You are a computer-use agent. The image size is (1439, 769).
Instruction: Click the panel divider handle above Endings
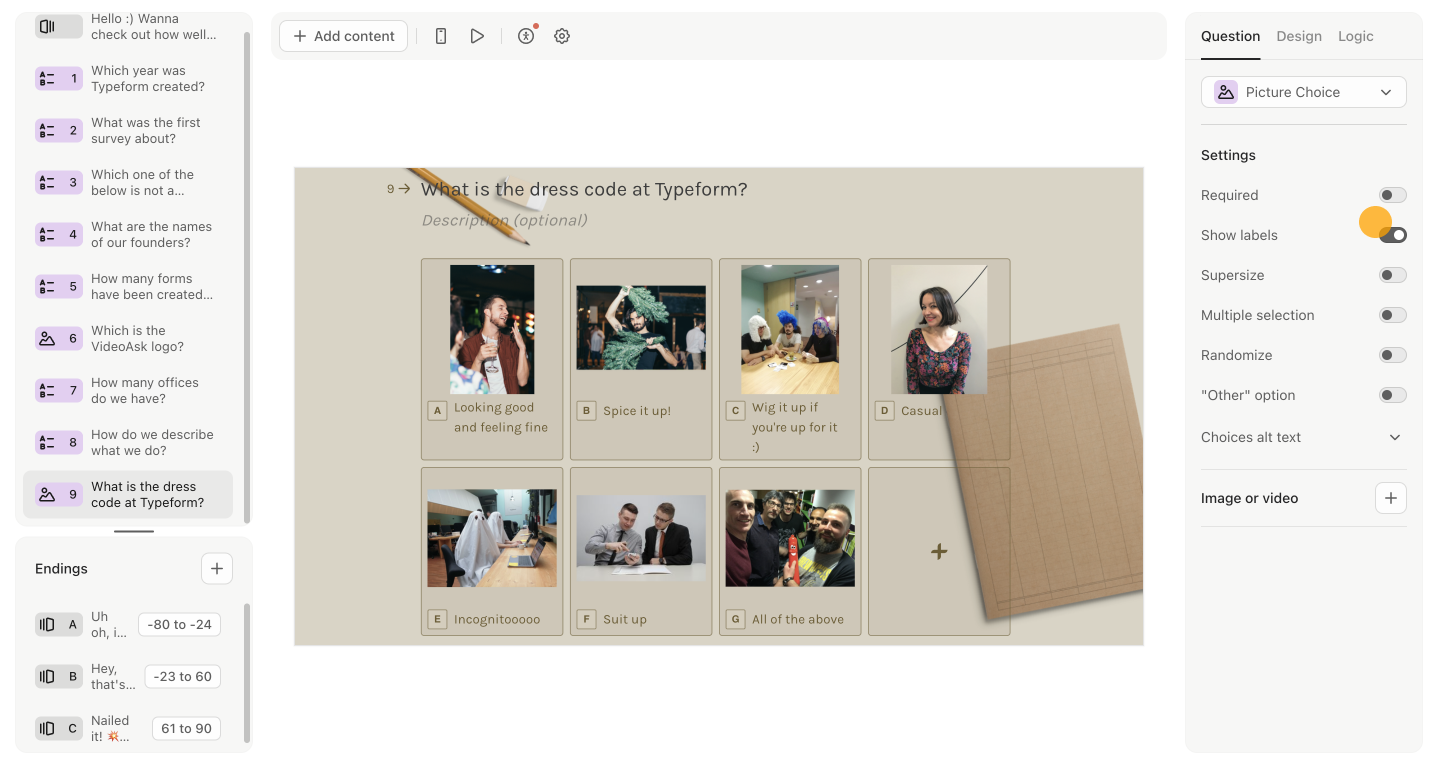coord(134,531)
